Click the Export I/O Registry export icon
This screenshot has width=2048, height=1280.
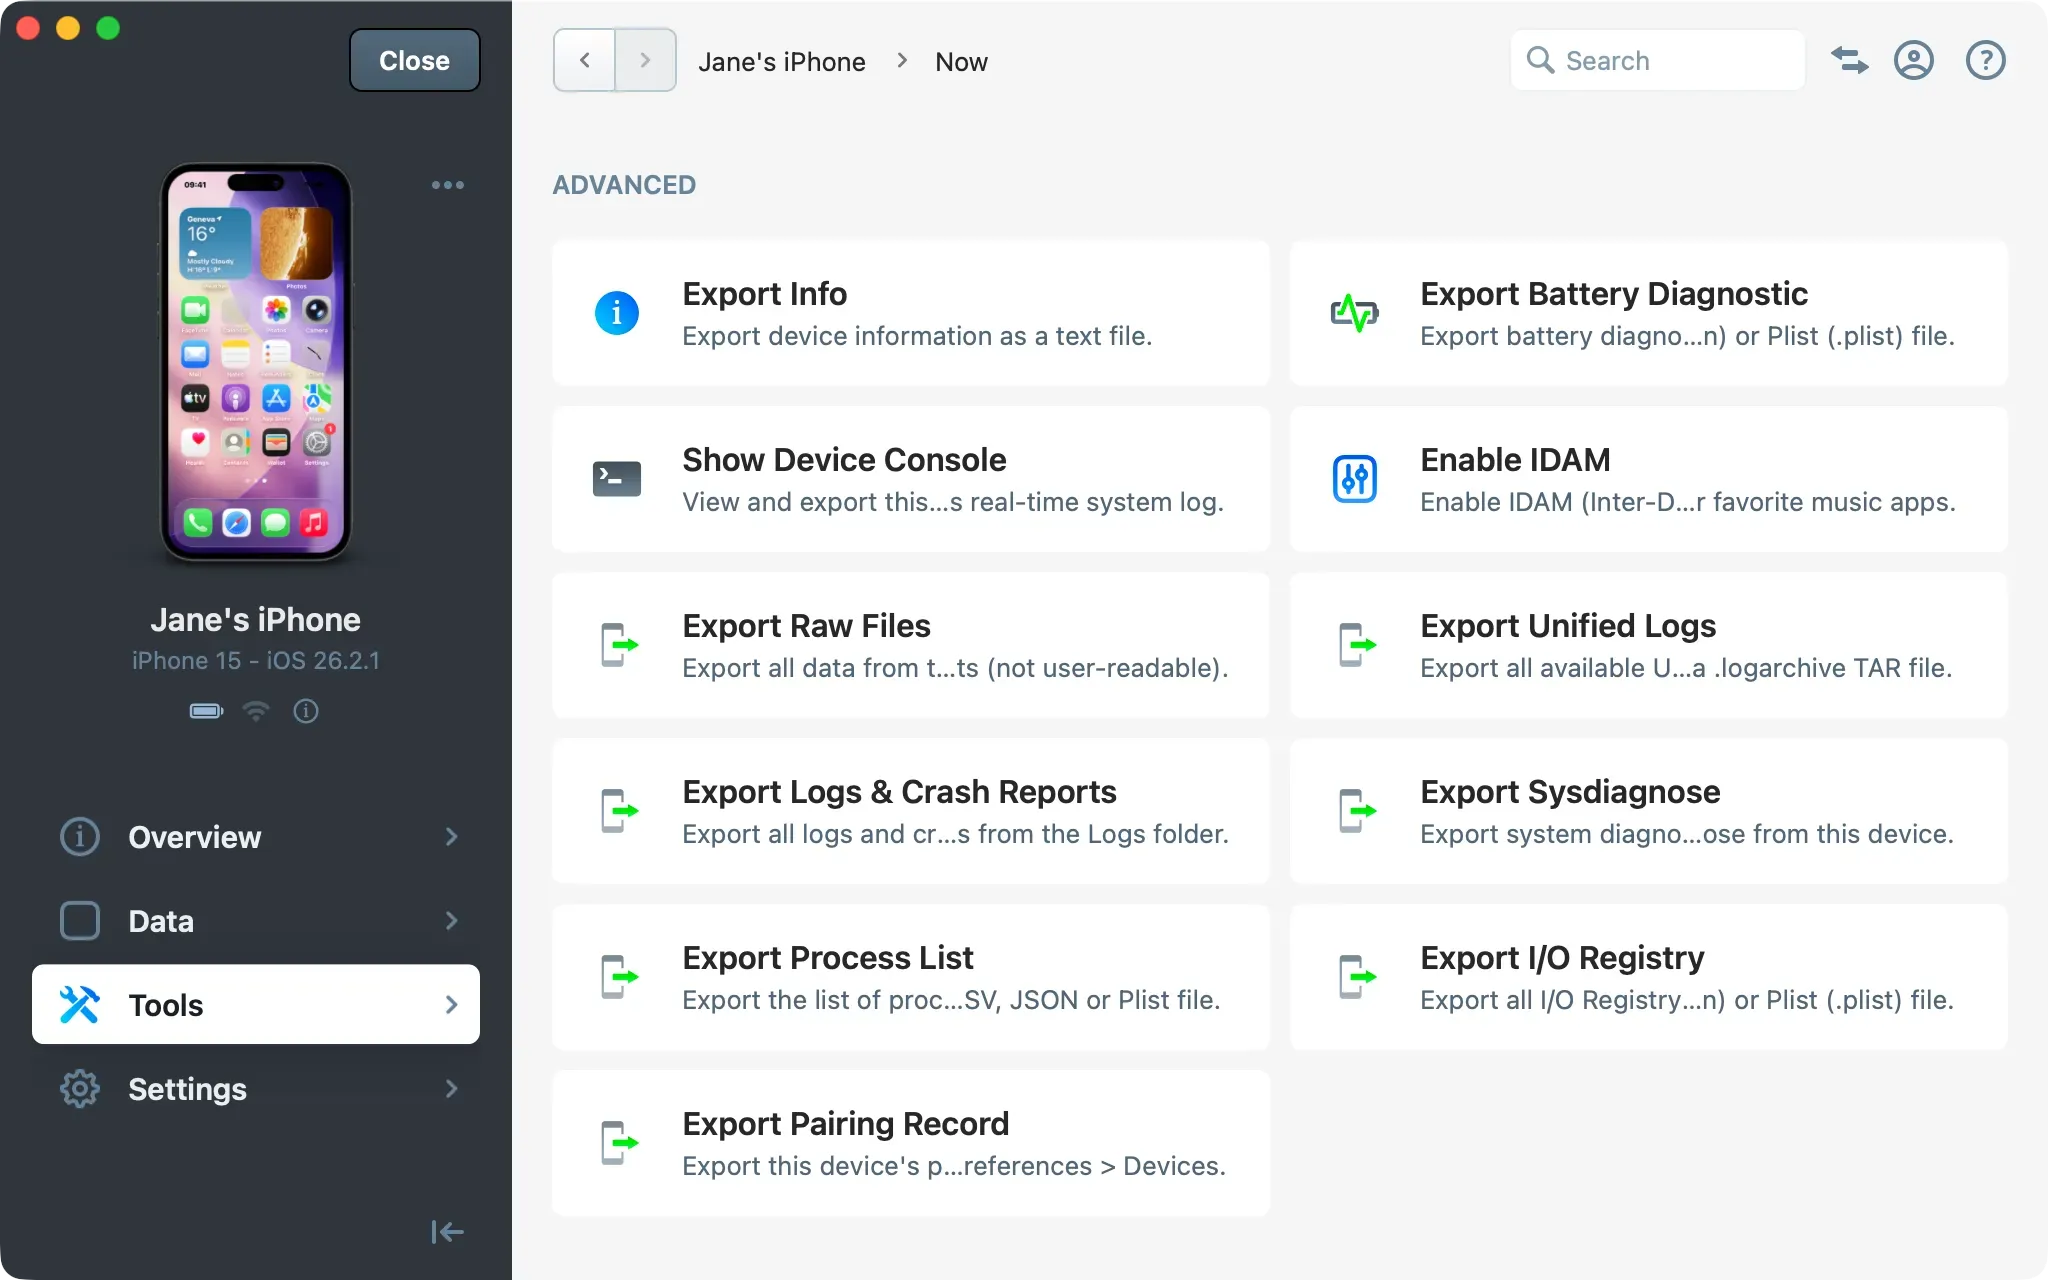point(1357,977)
